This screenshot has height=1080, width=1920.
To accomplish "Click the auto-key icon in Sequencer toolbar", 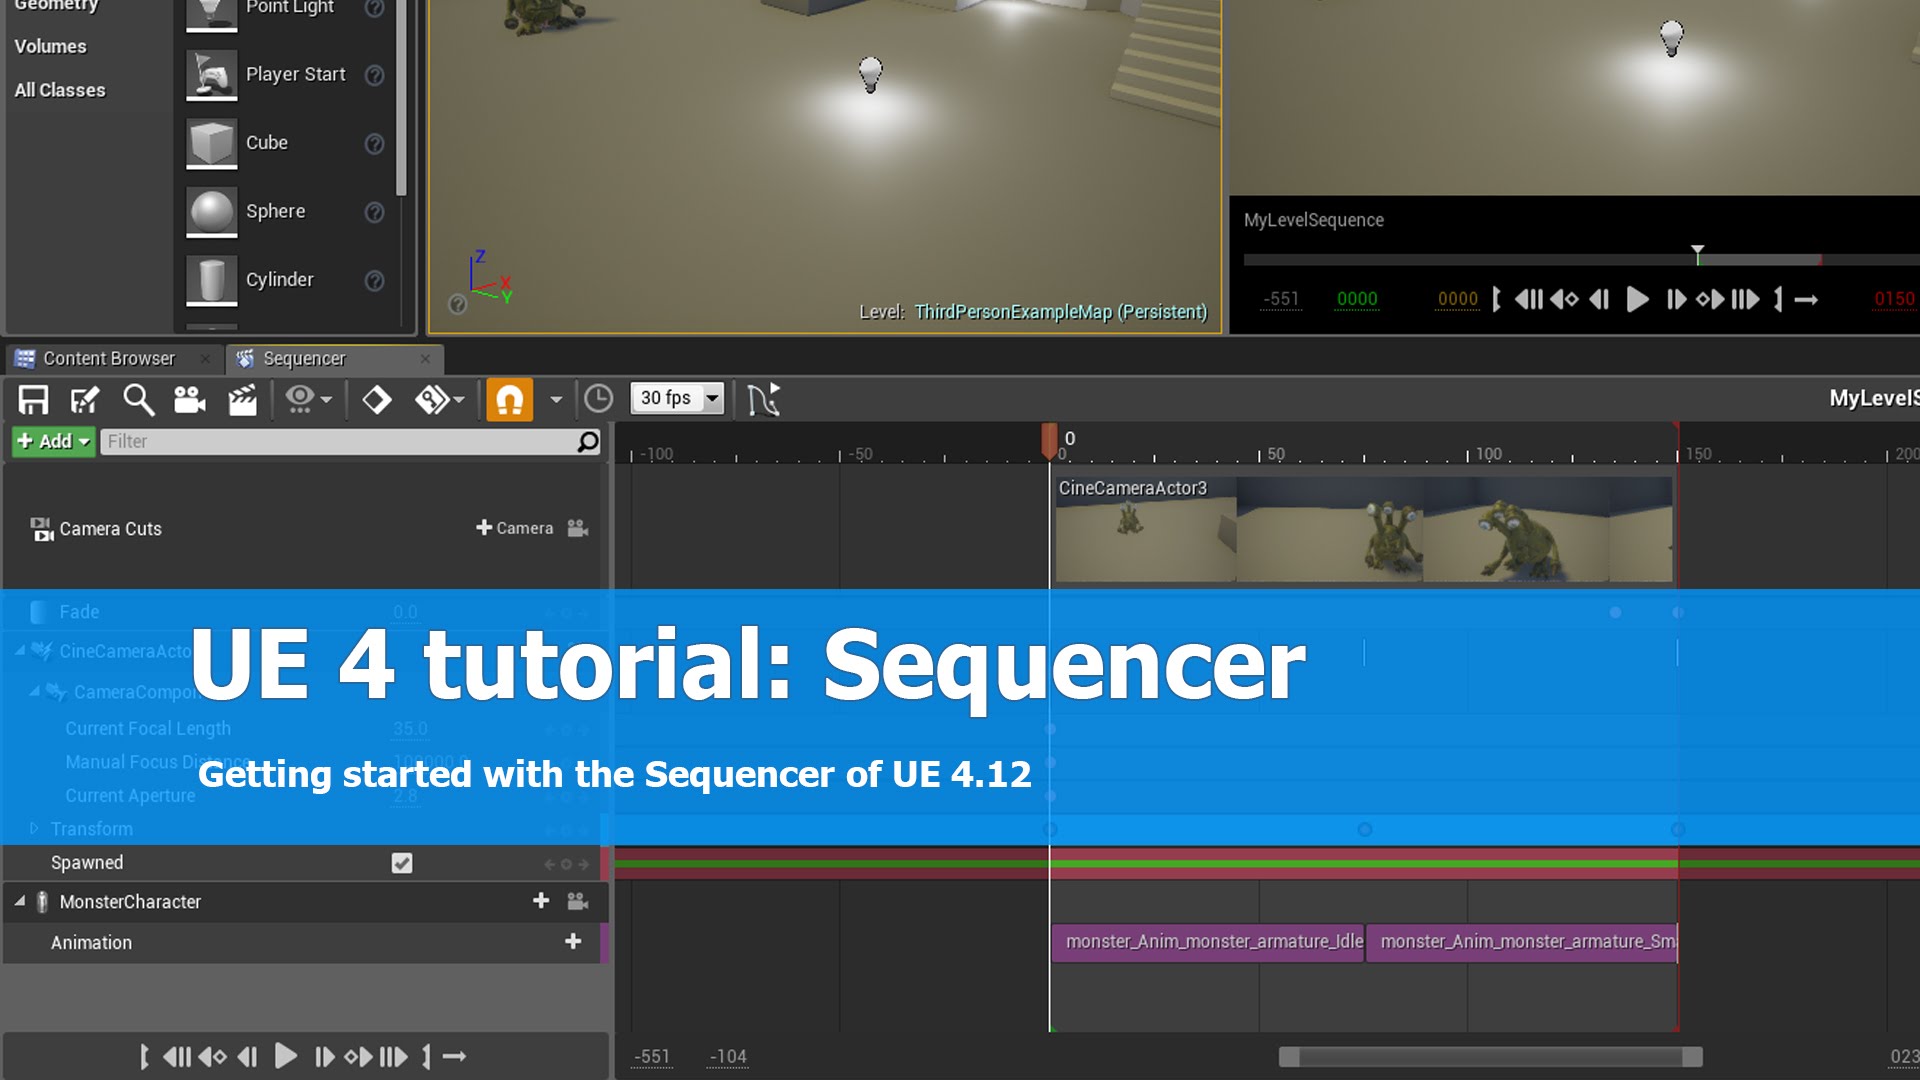I will (x=431, y=400).
